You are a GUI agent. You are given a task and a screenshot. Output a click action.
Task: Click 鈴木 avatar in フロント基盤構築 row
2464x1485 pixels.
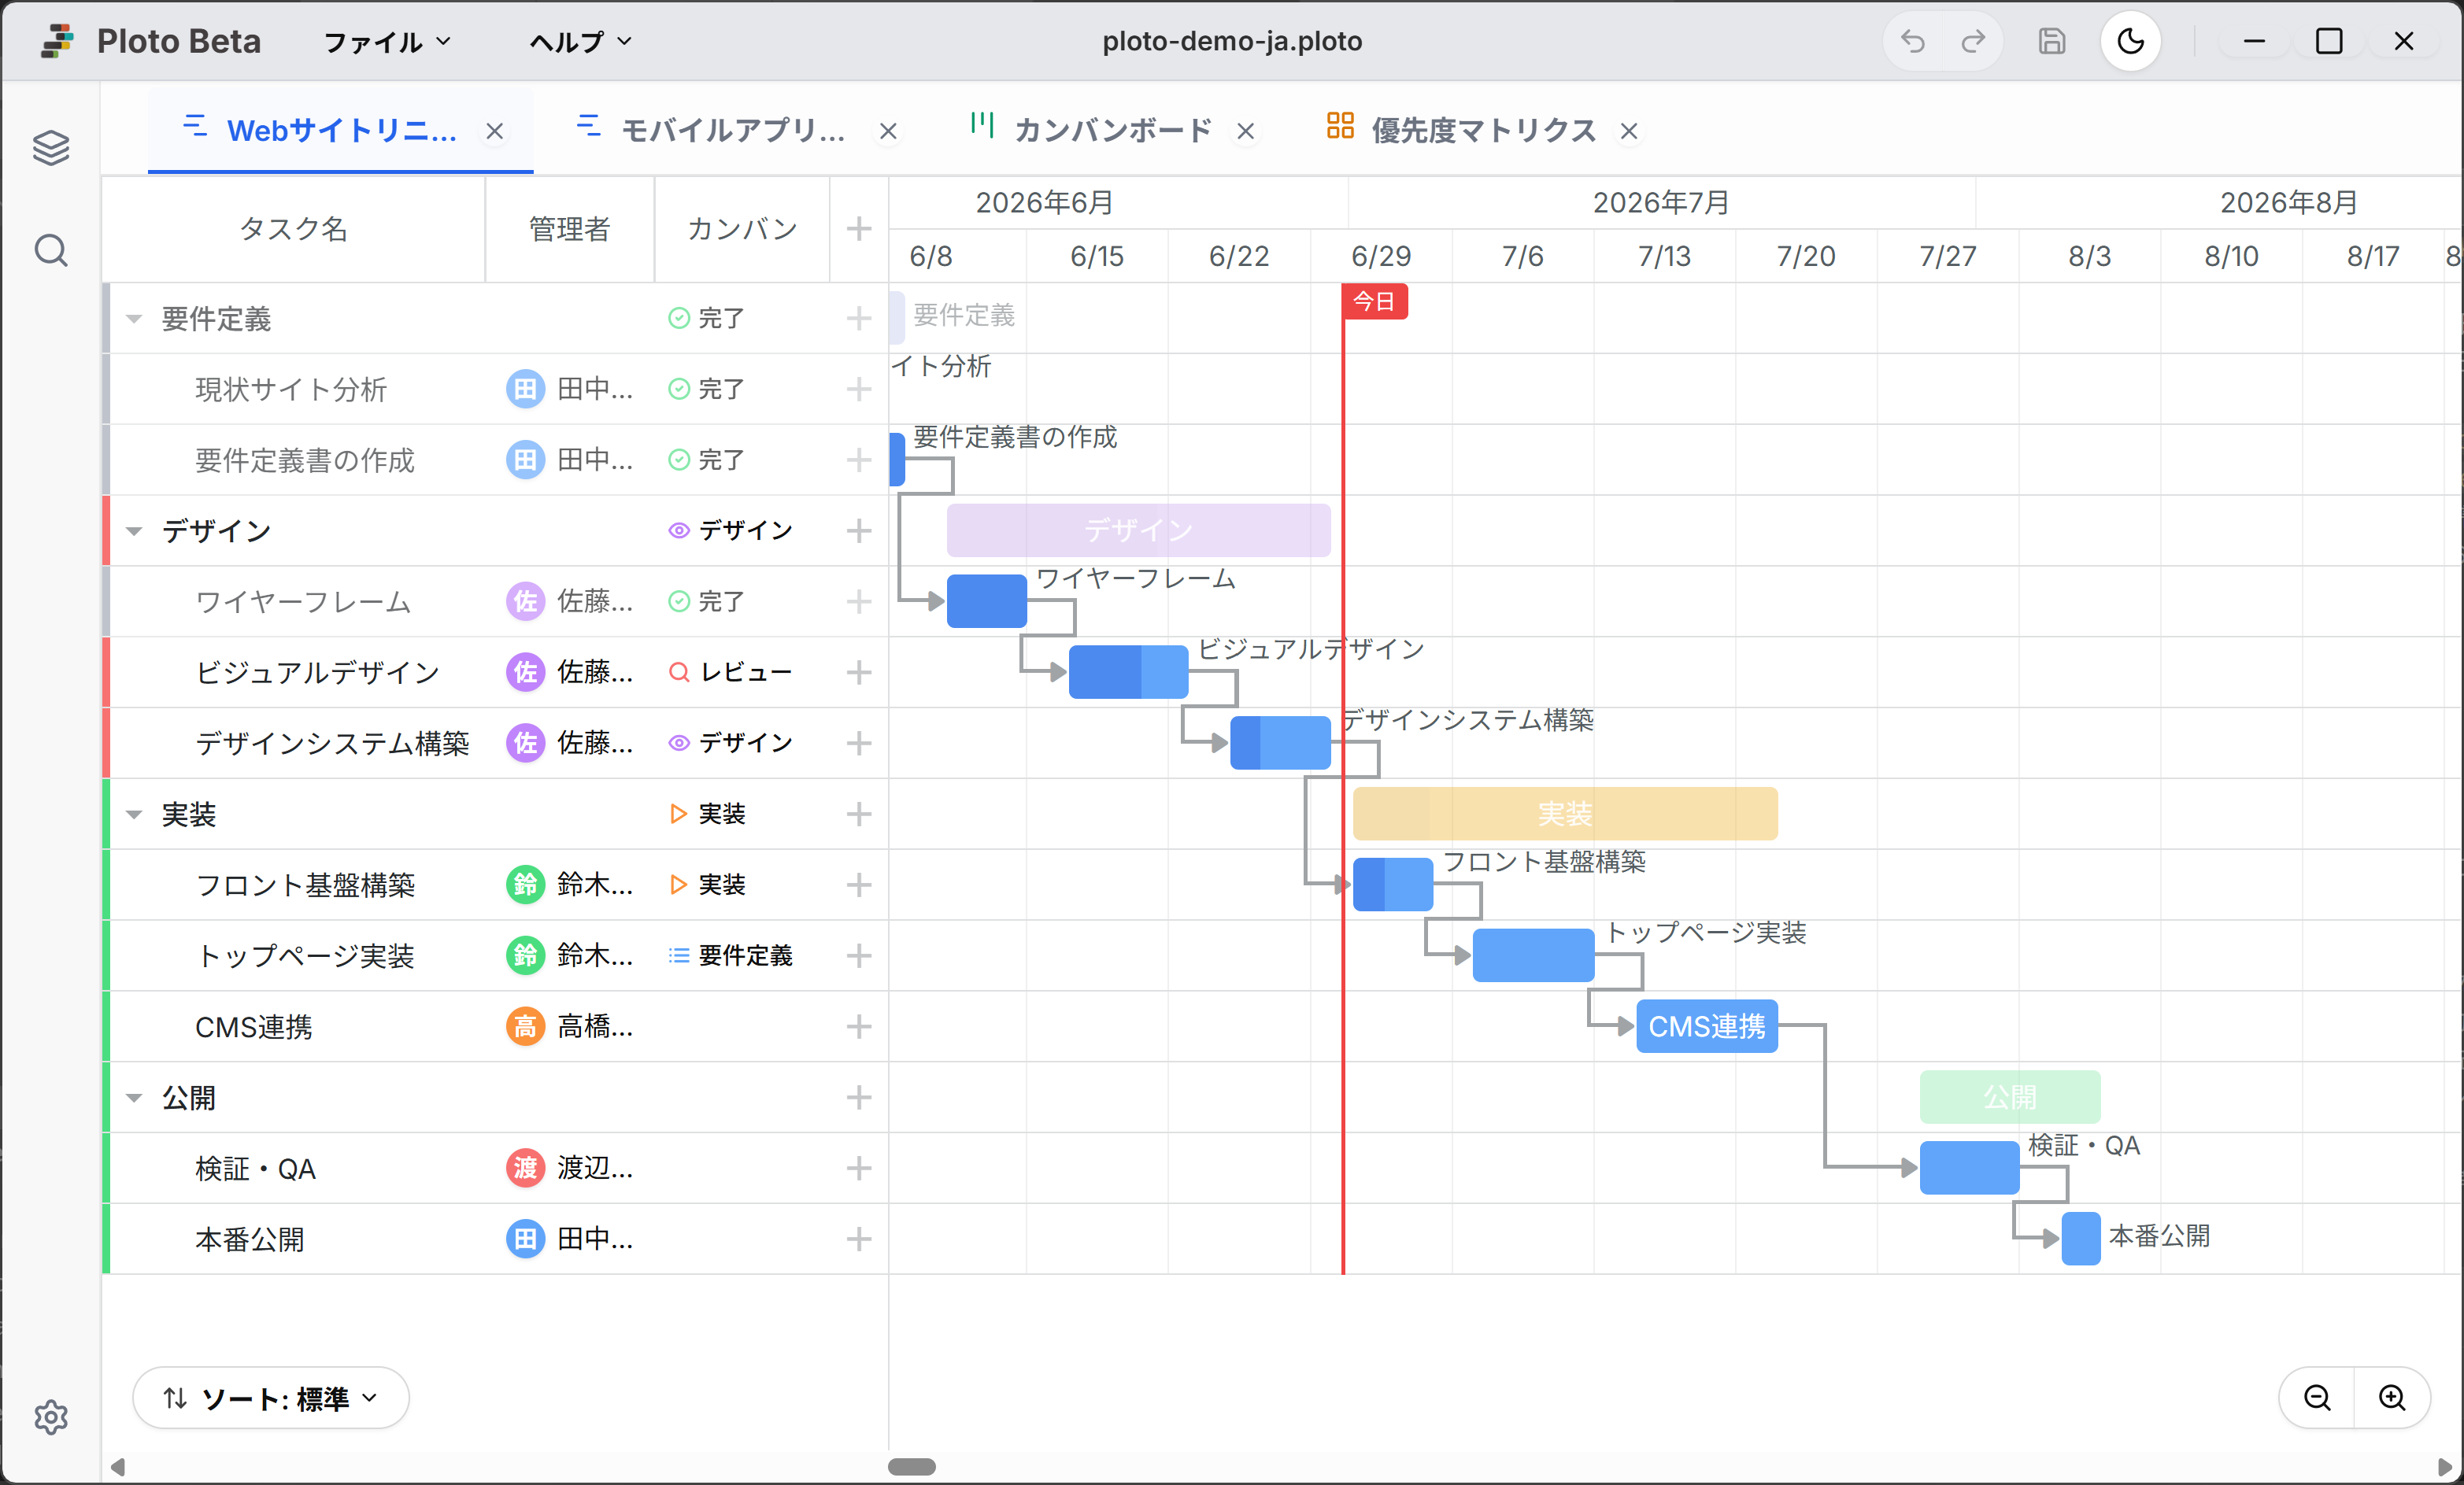(x=525, y=885)
